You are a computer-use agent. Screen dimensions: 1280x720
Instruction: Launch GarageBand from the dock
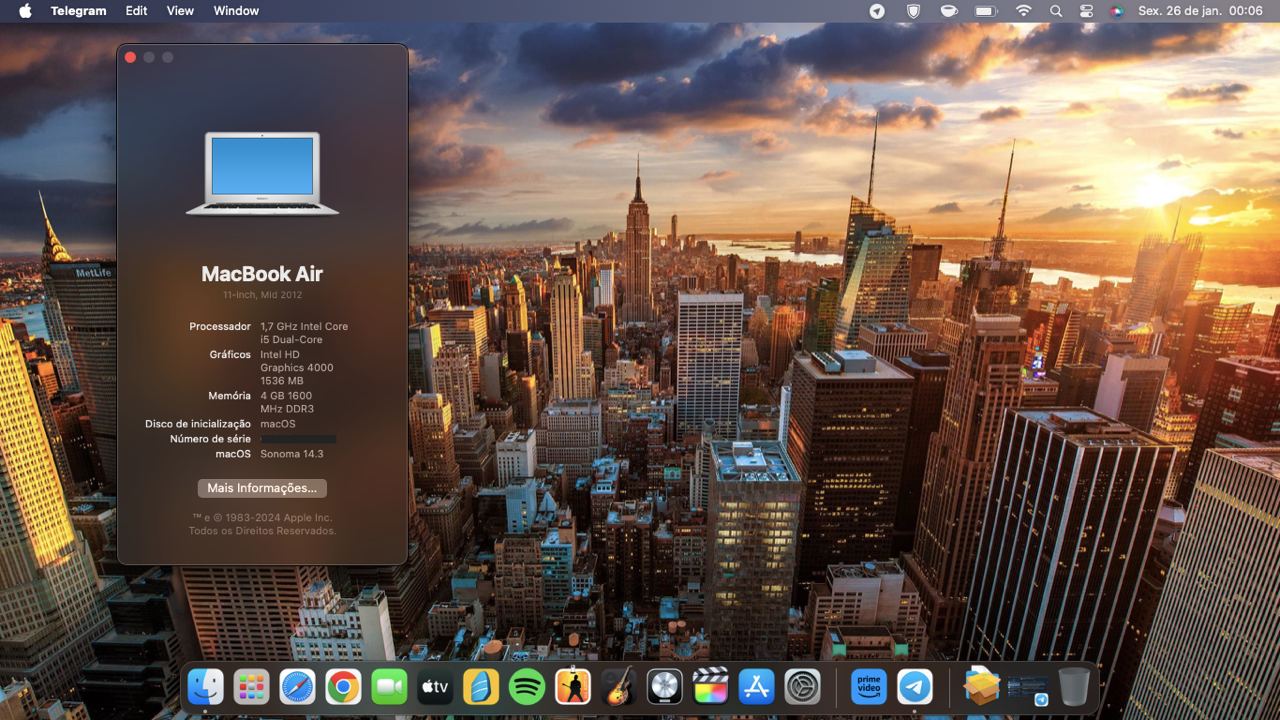(619, 687)
